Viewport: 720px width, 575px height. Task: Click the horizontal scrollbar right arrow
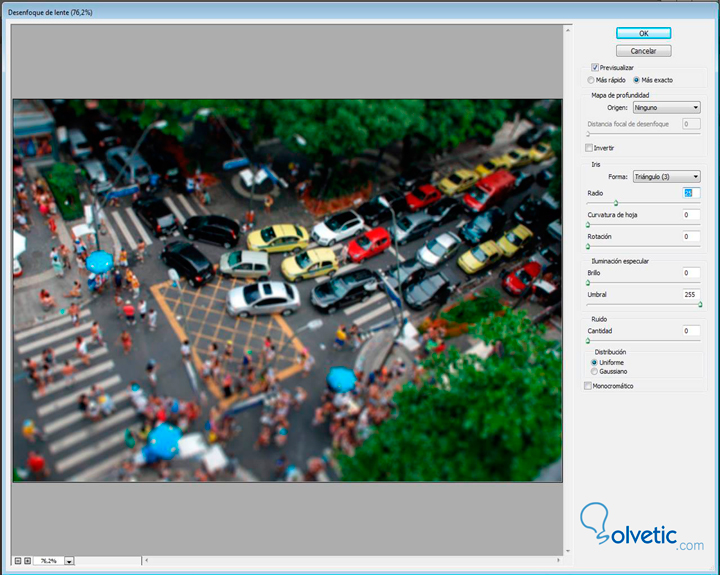click(558, 560)
